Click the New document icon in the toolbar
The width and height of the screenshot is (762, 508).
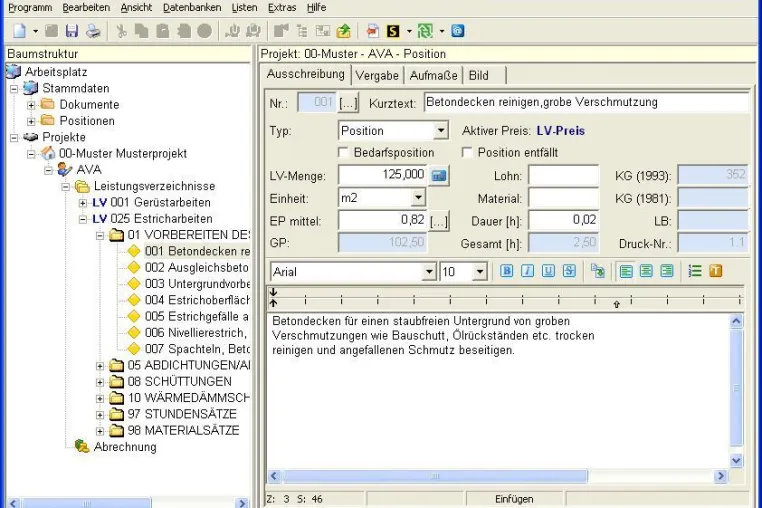point(20,31)
